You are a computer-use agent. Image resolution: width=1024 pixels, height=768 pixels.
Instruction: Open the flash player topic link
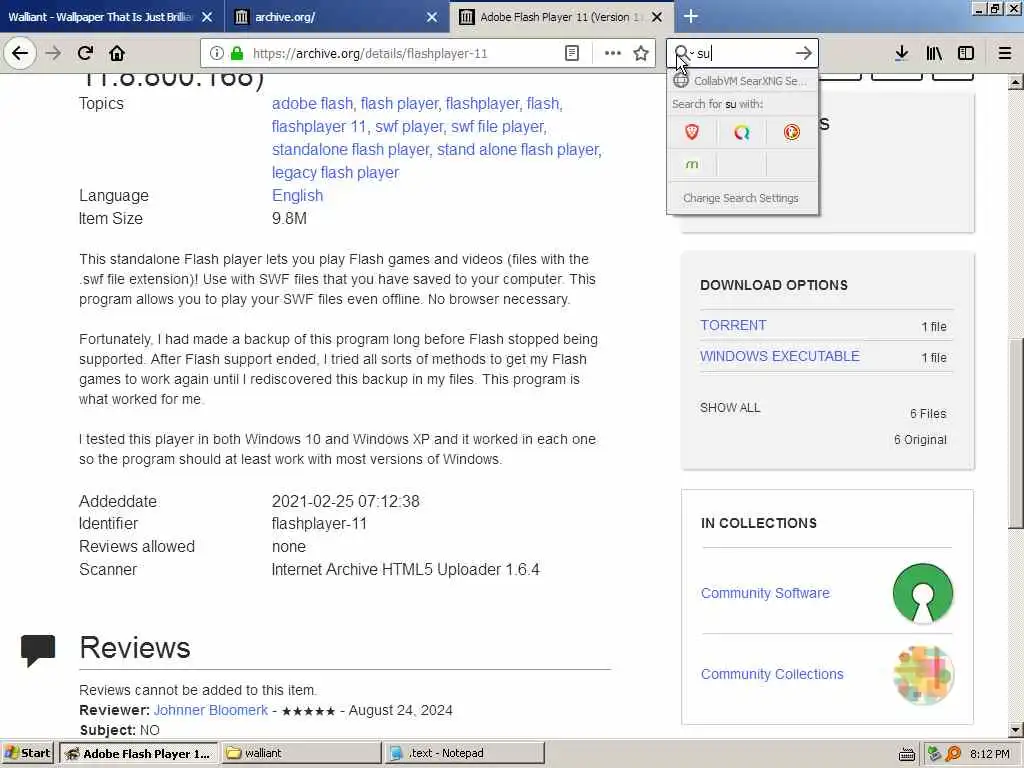click(399, 104)
